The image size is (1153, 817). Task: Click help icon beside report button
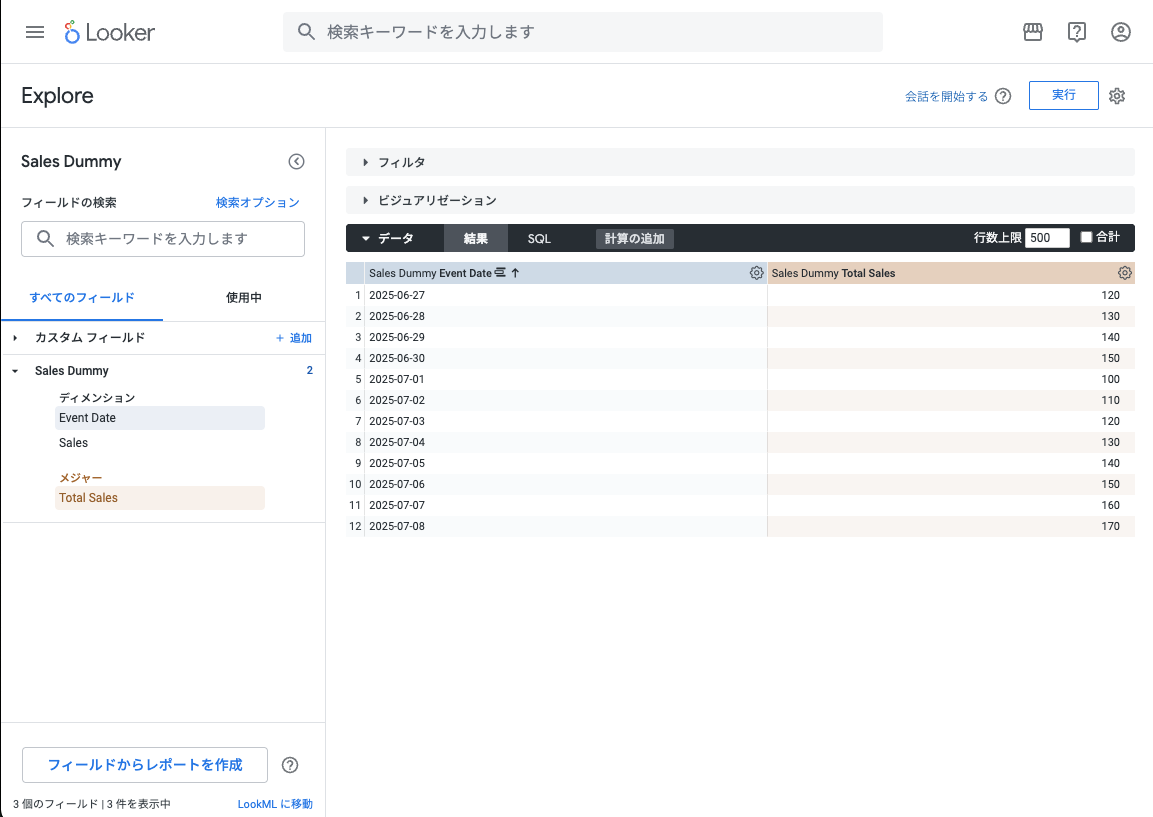click(x=290, y=765)
